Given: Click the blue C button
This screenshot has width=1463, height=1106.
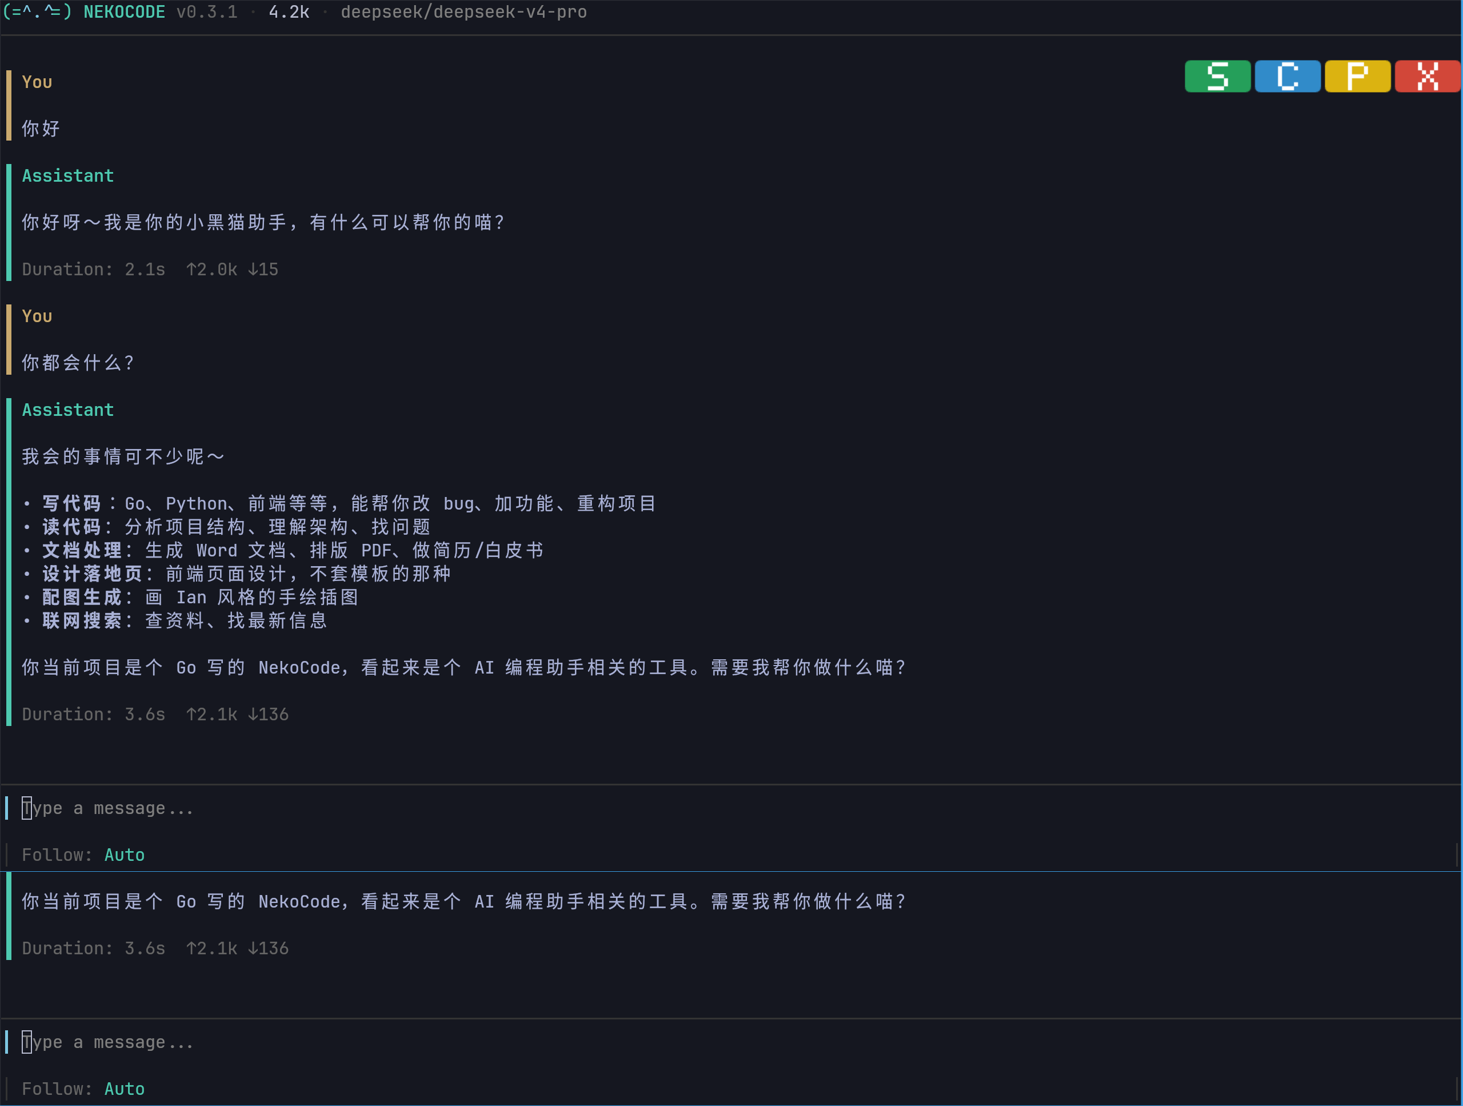Looking at the screenshot, I should [x=1287, y=76].
